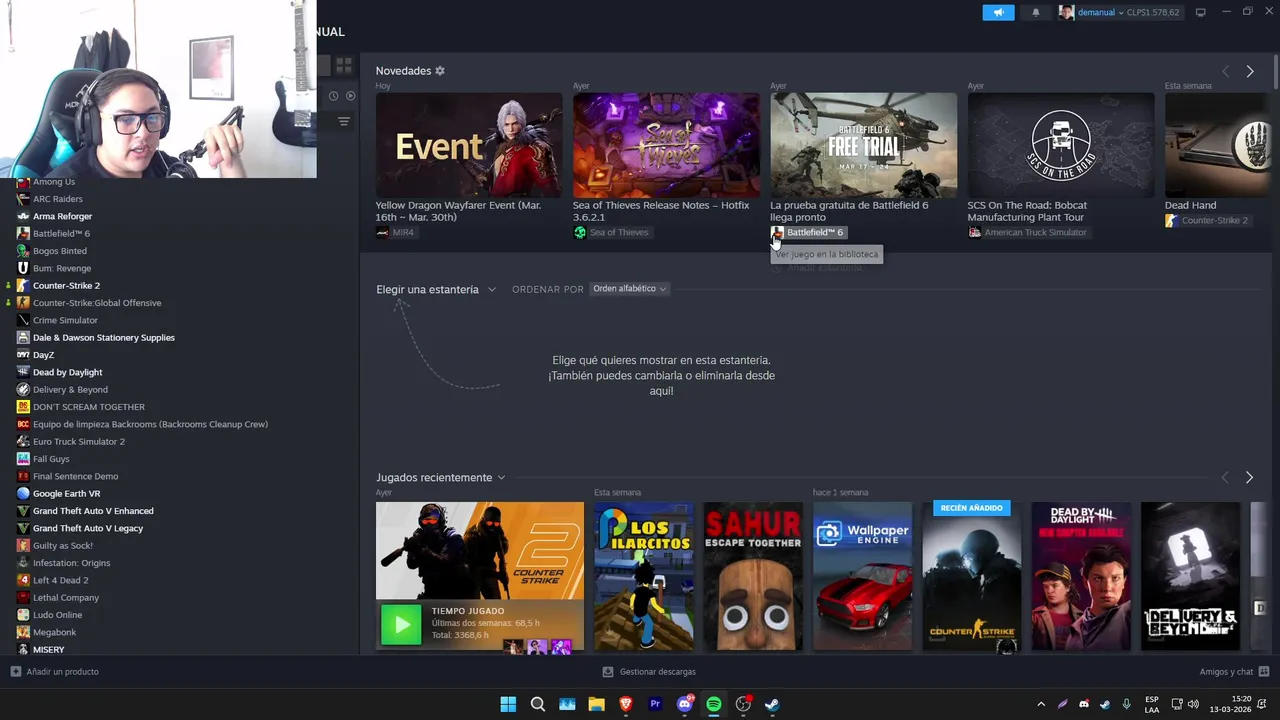
Task: Select ARC Raiders in library list
Action: point(58,199)
